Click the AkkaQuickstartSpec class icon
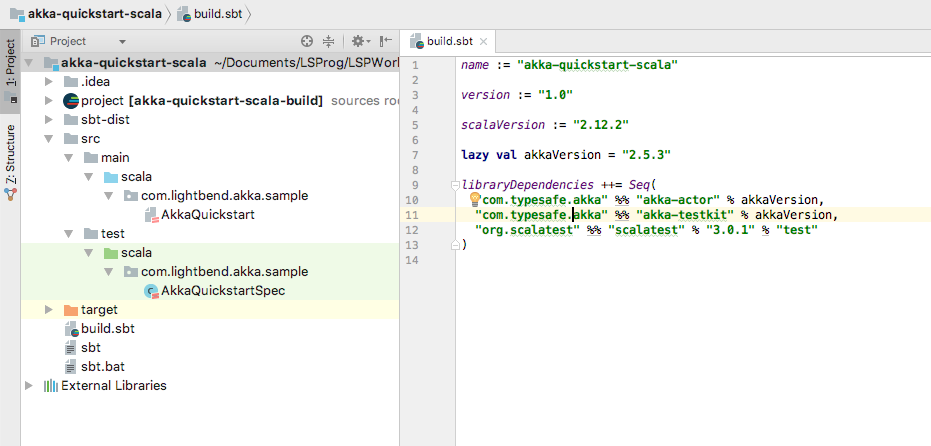This screenshot has height=446, width=931. [x=152, y=291]
